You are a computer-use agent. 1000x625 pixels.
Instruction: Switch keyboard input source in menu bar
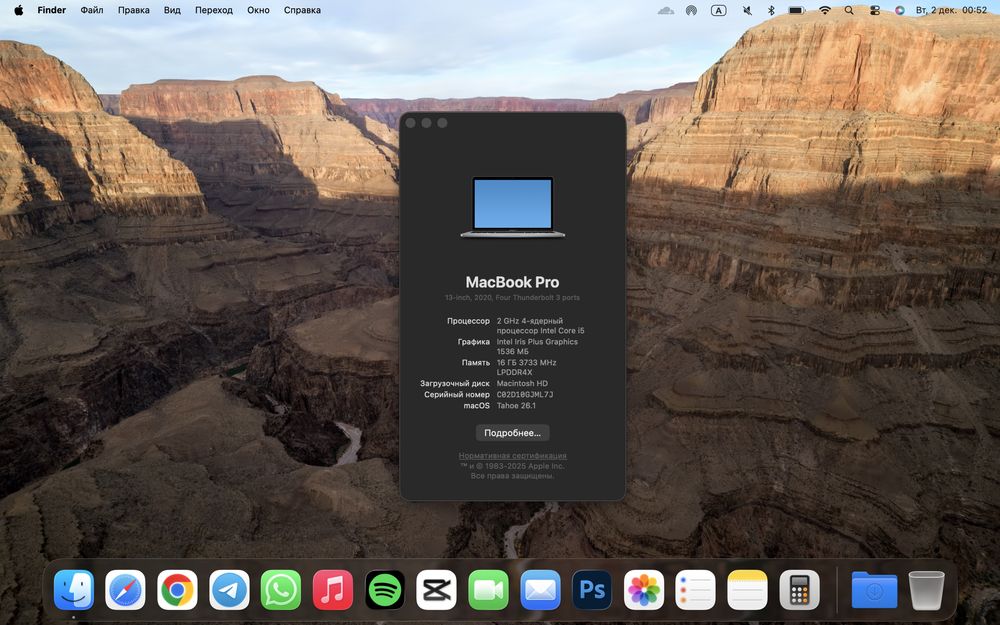(719, 10)
